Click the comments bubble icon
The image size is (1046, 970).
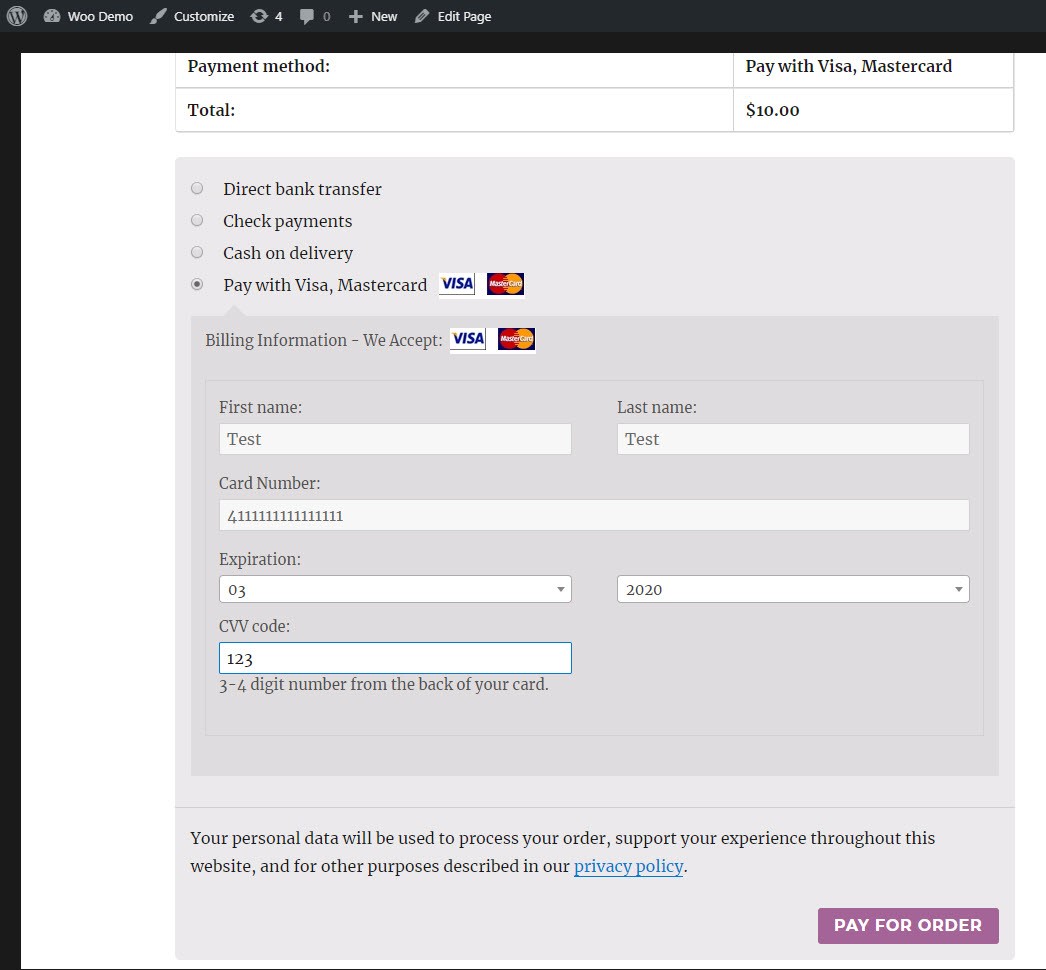point(307,16)
